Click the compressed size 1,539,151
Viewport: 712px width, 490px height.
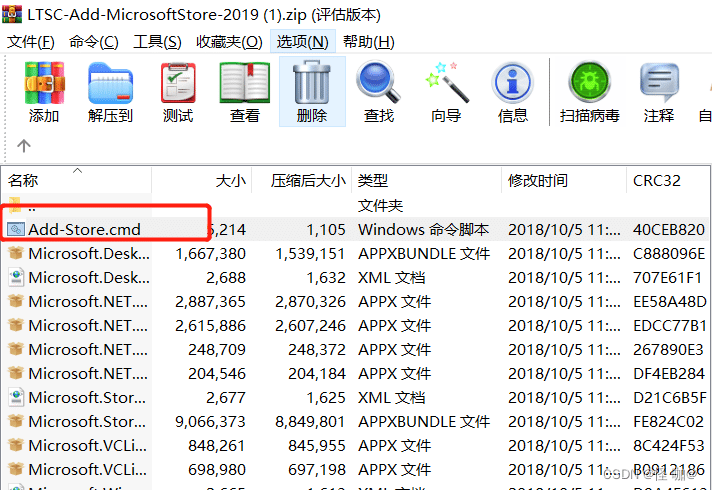[x=311, y=253]
